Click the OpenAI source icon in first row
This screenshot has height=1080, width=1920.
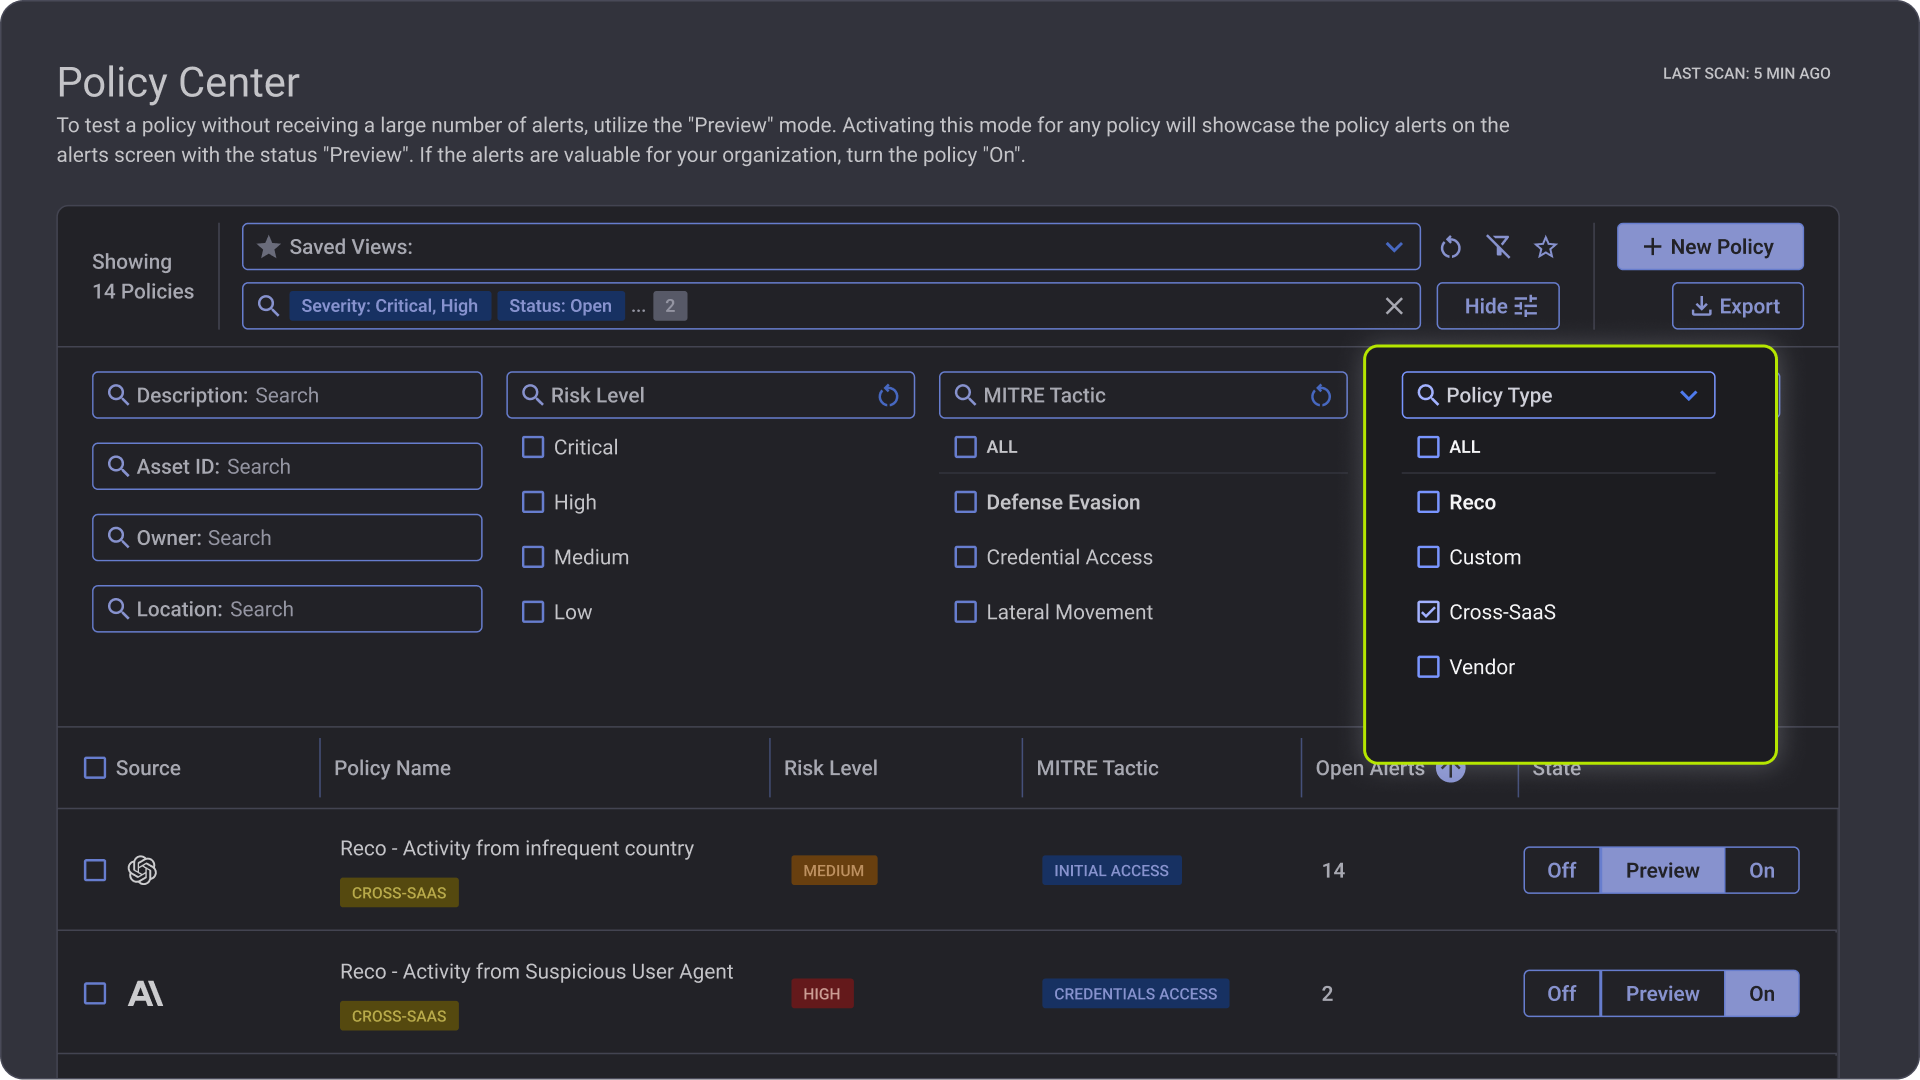point(142,870)
